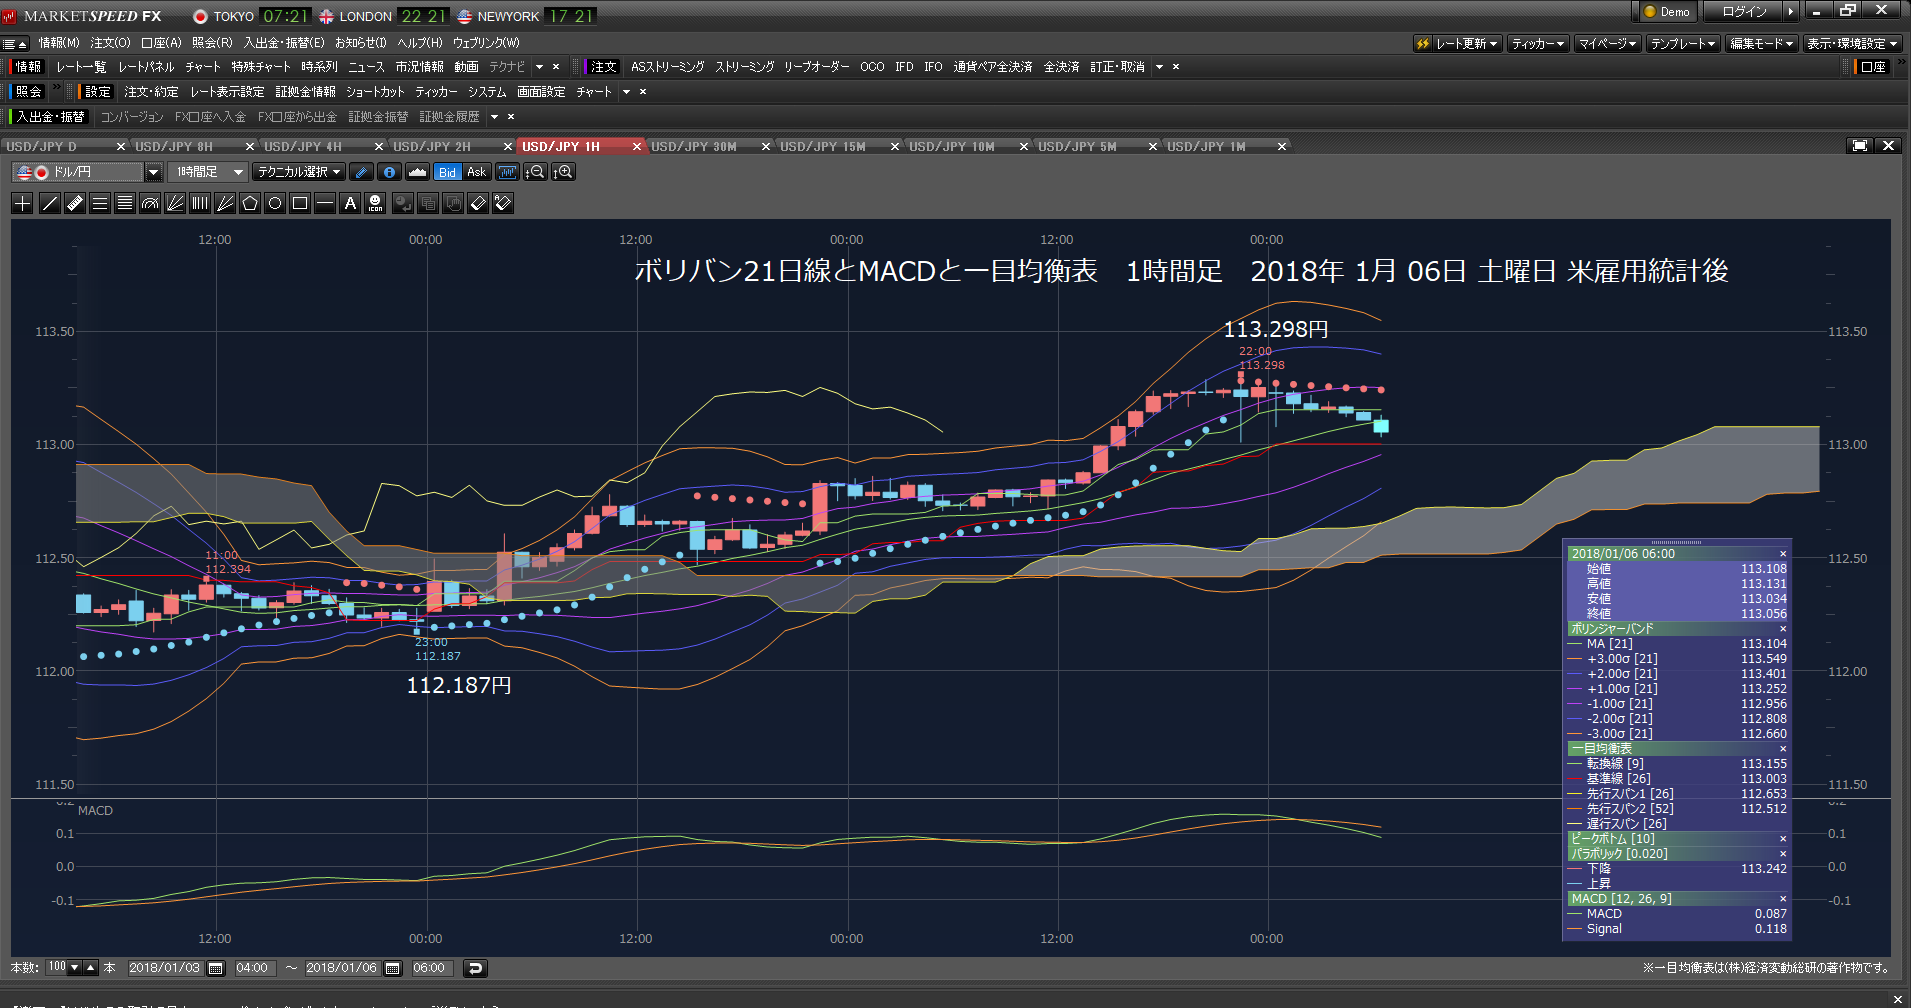1911x1008 pixels.
Task: Close the 2018/01/06 06:00 price info header
Action: pos(1782,554)
